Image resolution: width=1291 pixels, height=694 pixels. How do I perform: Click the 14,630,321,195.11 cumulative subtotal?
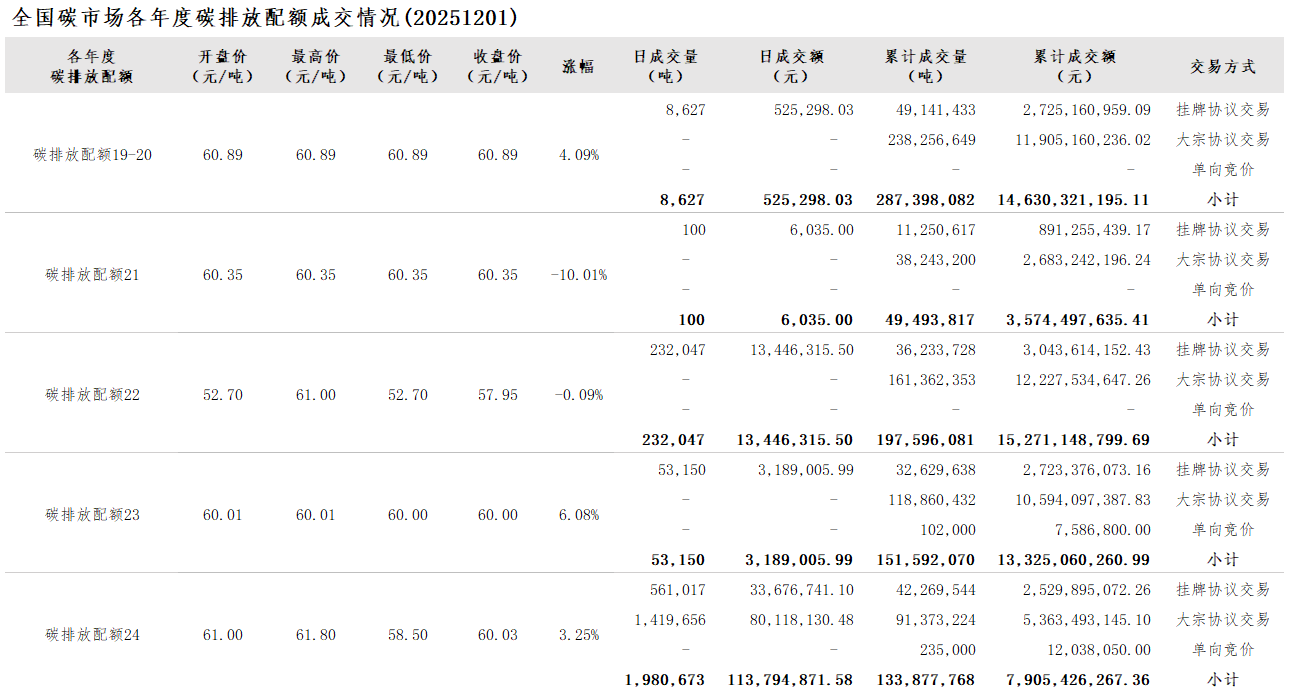pyautogui.click(x=1073, y=200)
